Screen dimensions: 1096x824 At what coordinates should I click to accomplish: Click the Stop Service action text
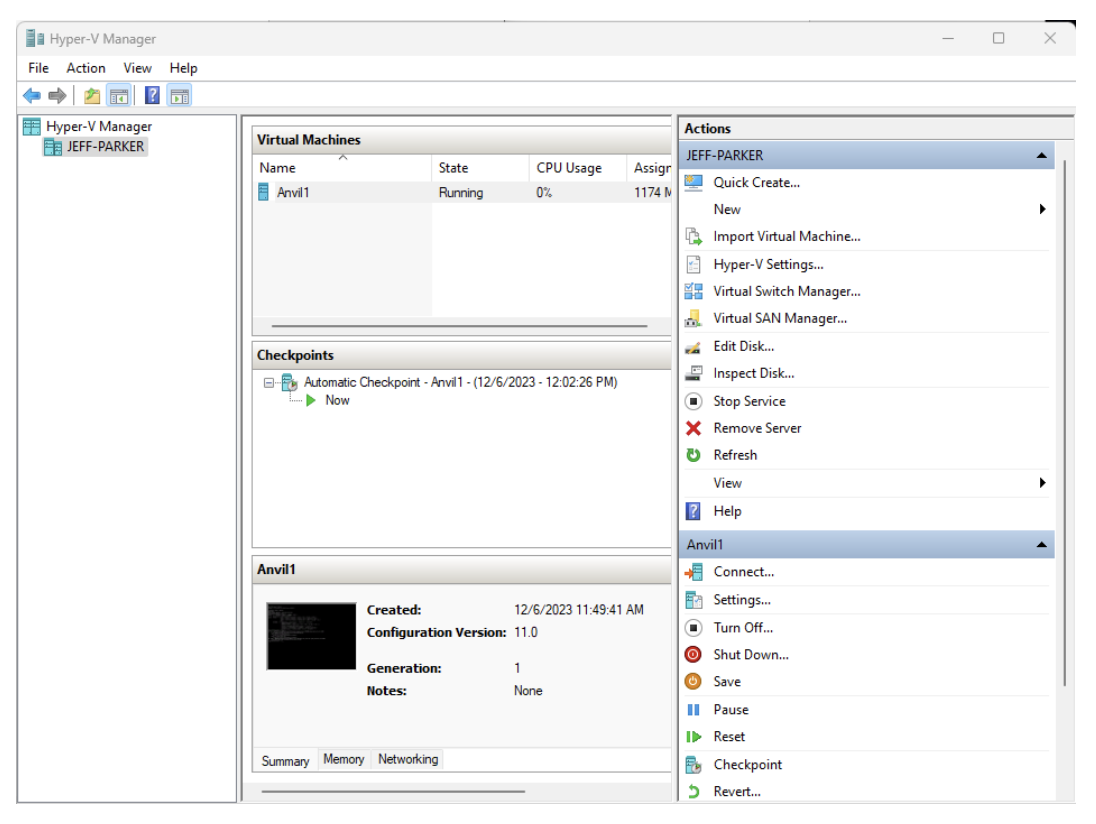pyautogui.click(x=749, y=401)
